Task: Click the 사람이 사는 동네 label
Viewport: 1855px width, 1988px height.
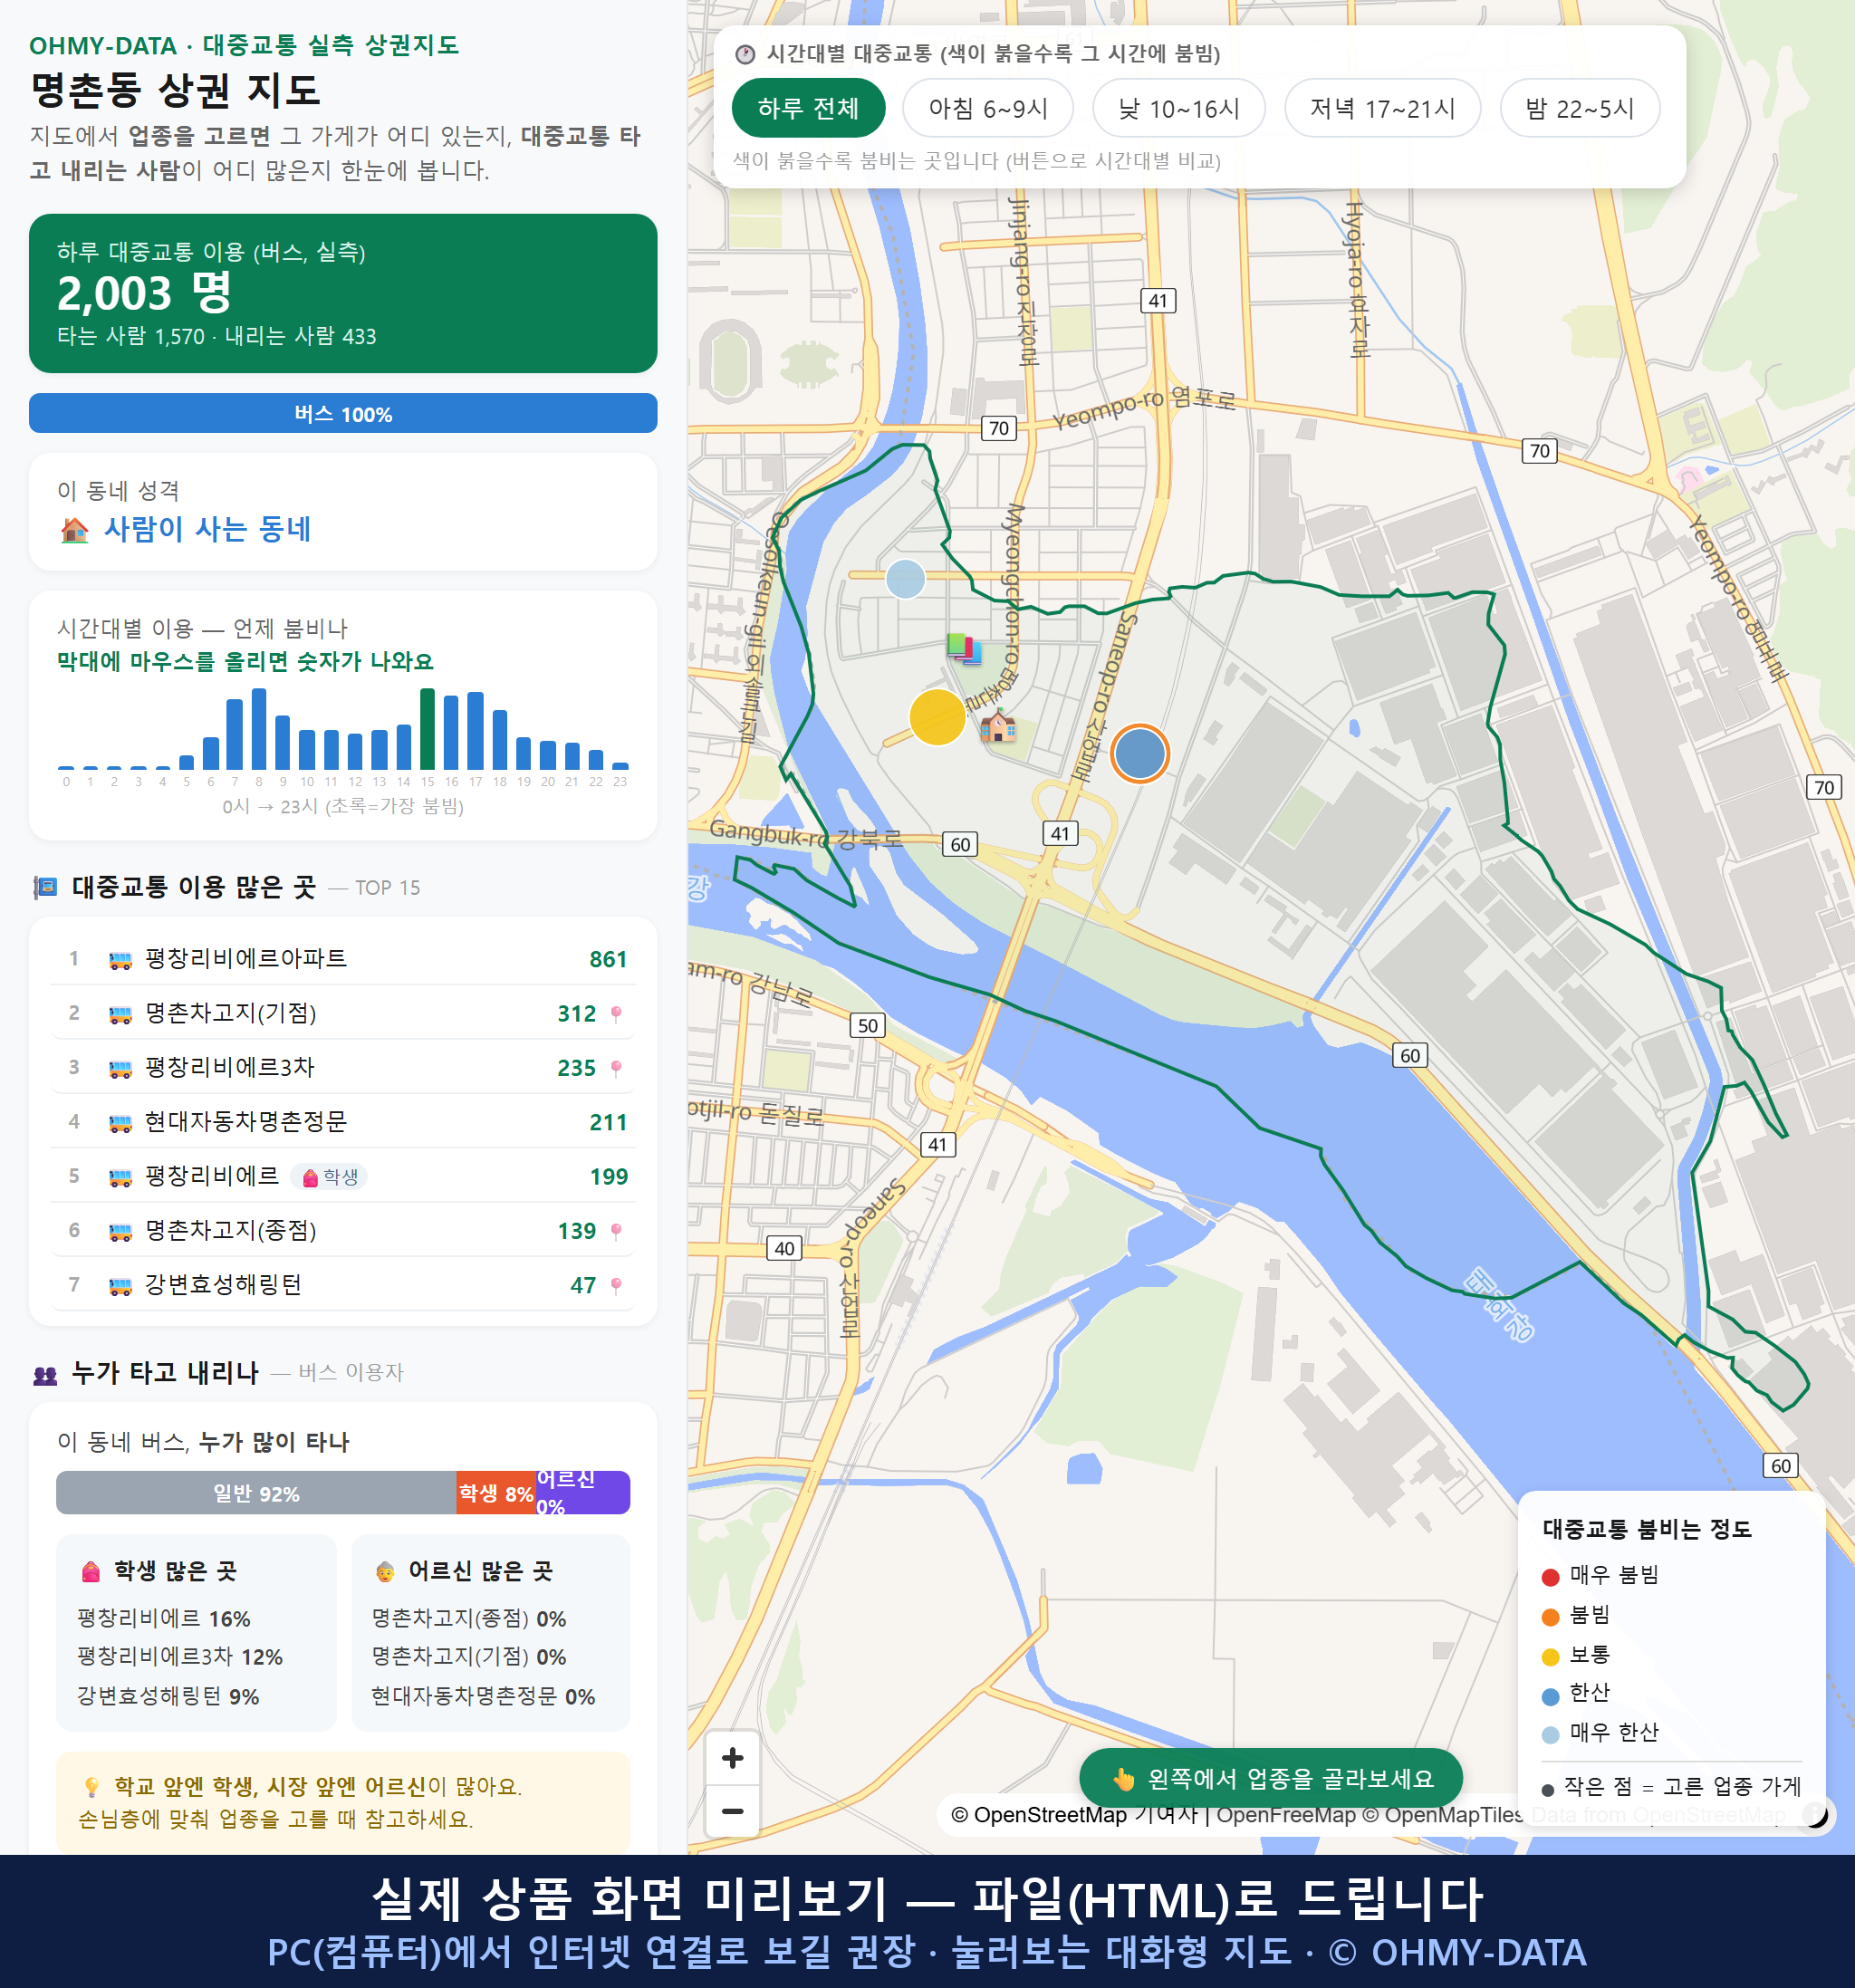Action: (x=208, y=529)
